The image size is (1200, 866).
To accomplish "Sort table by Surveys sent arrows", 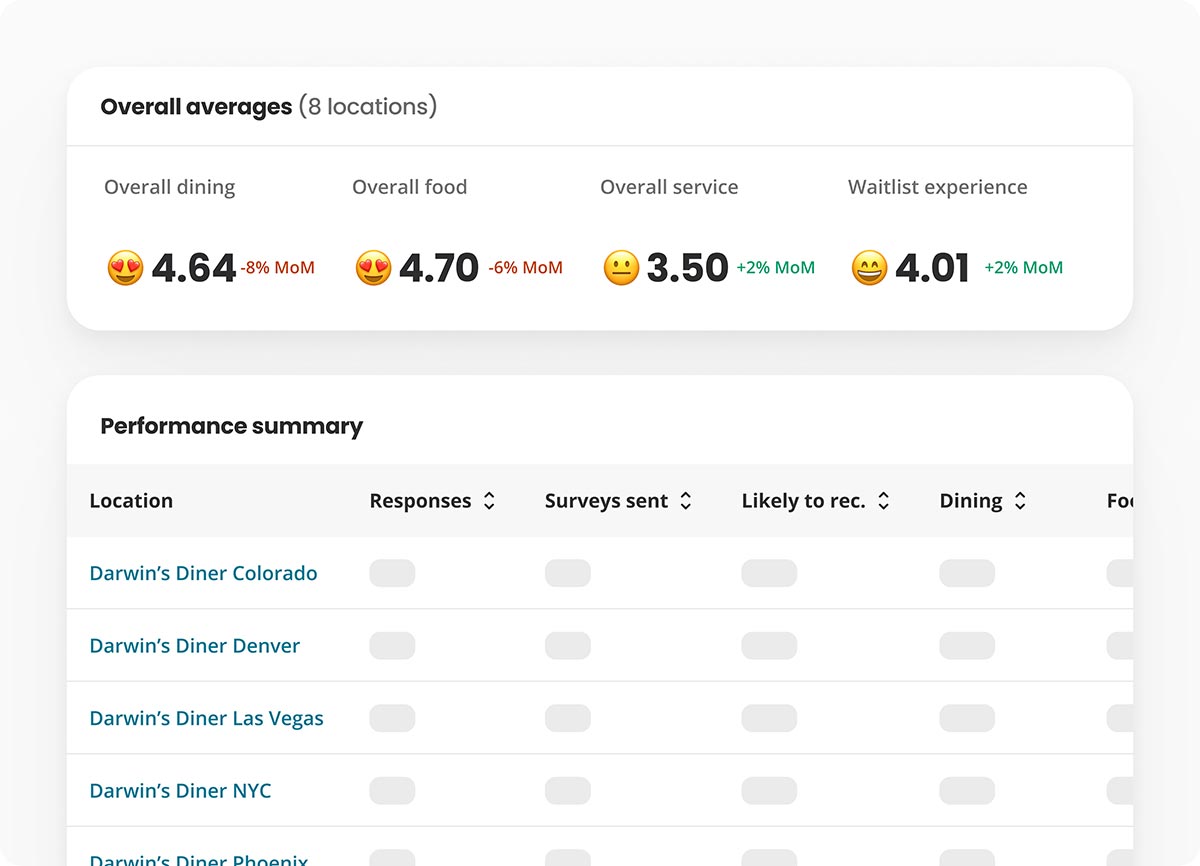I will pos(686,501).
